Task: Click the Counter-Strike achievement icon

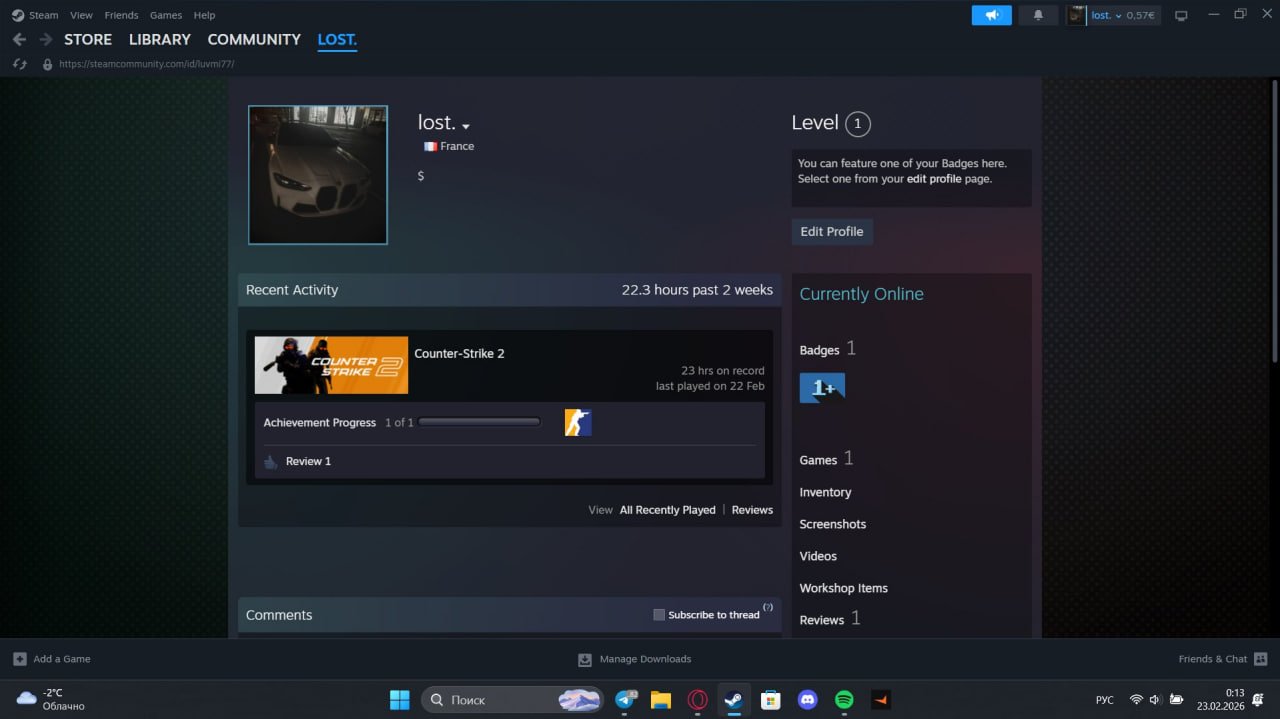Action: point(578,422)
